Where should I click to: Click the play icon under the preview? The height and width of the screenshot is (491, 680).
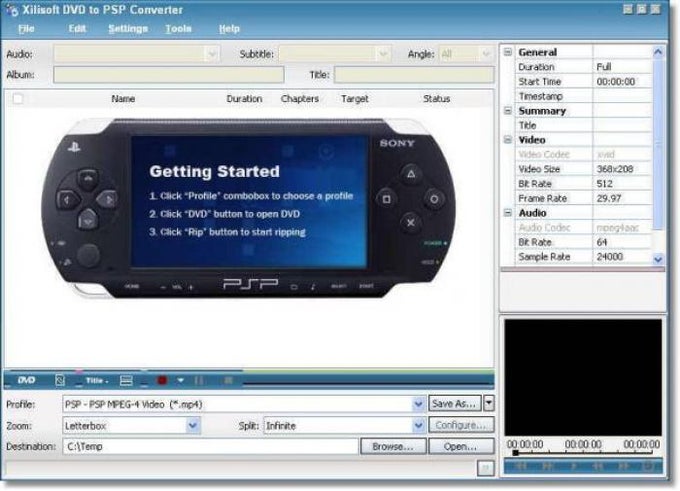573,466
